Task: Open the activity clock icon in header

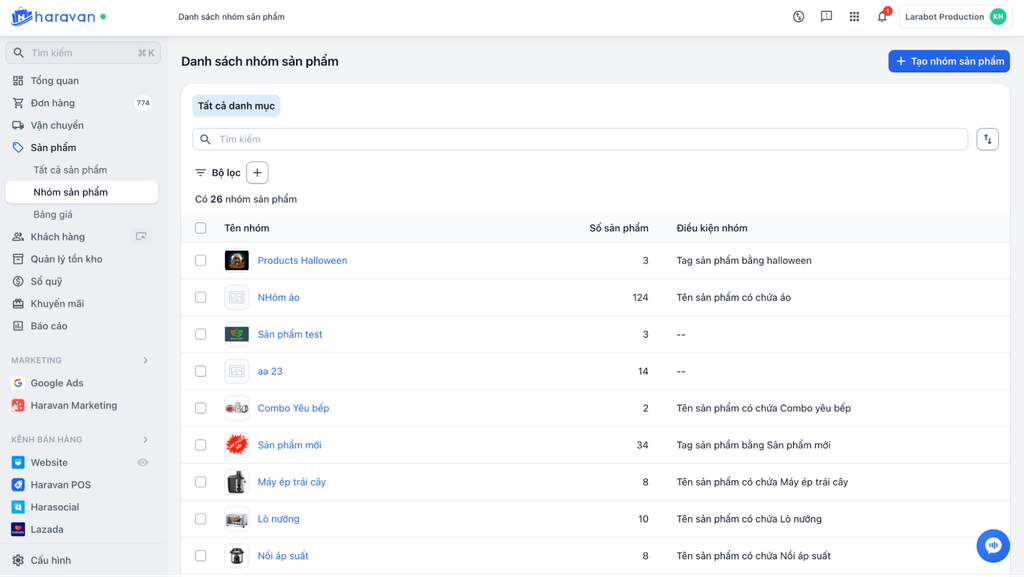Action: point(798,17)
